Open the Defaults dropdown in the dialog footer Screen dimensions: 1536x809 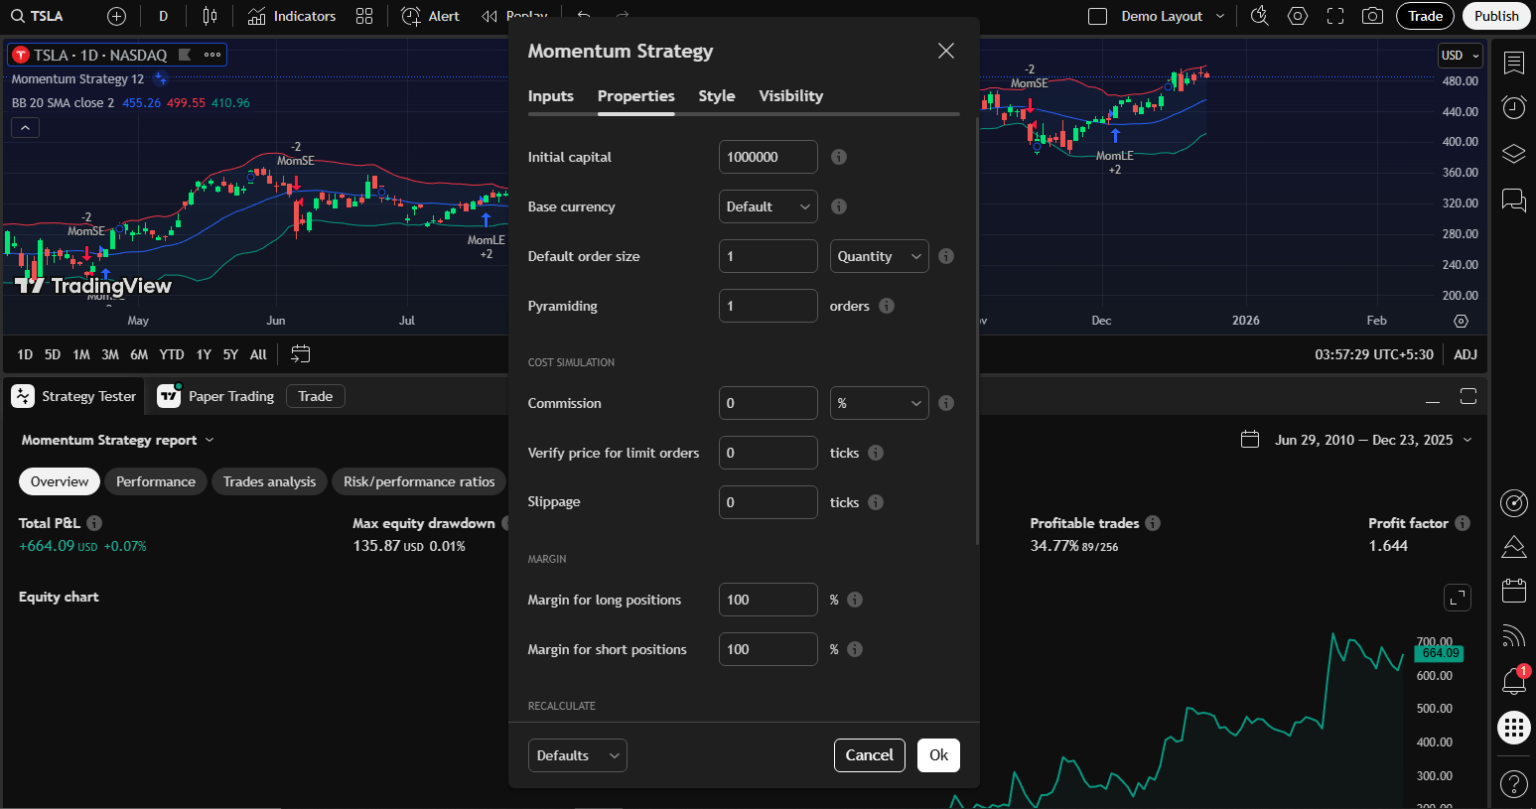point(577,755)
